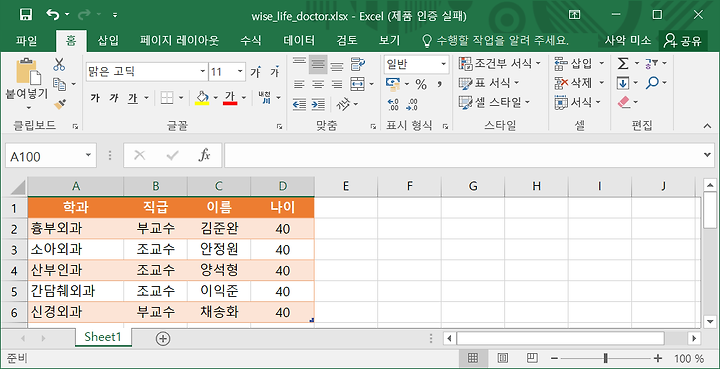Open the font name 맑은 고딕 dropdown
Viewport: 720px width, 369px height.
pos(202,72)
